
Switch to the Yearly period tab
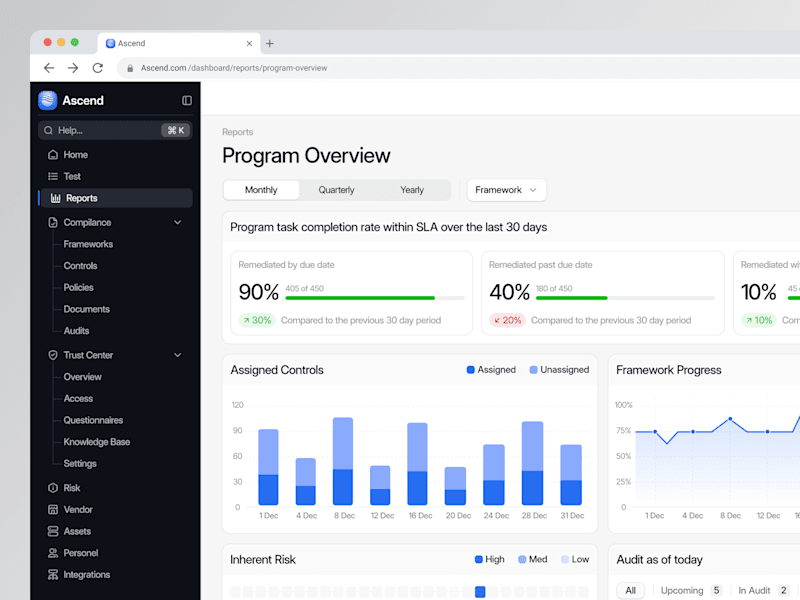(x=412, y=190)
